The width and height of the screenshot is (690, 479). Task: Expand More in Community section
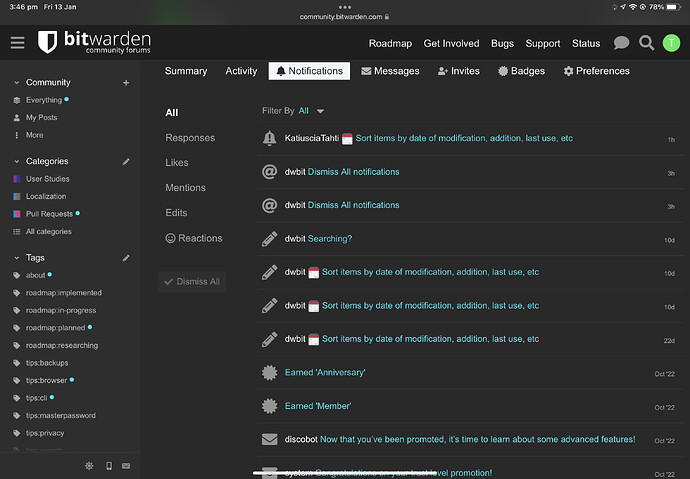(x=34, y=135)
